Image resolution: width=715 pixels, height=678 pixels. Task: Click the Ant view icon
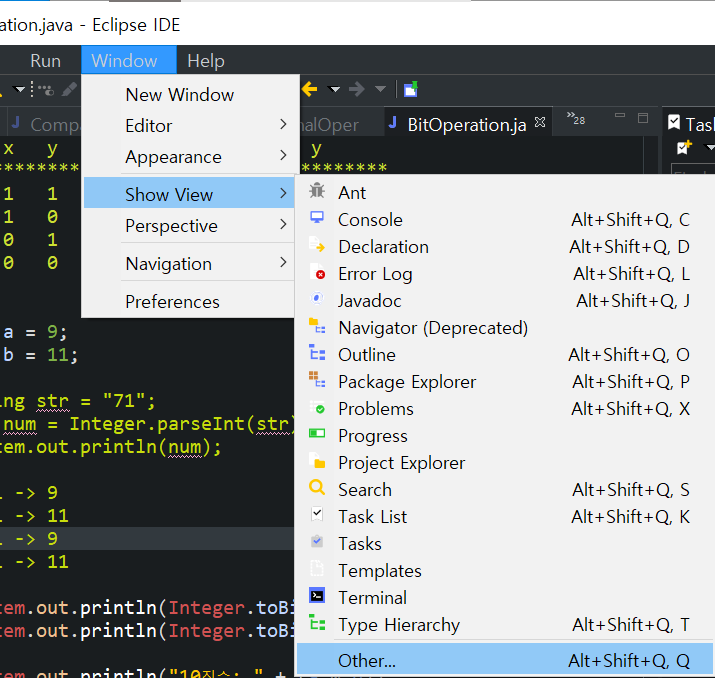(317, 191)
